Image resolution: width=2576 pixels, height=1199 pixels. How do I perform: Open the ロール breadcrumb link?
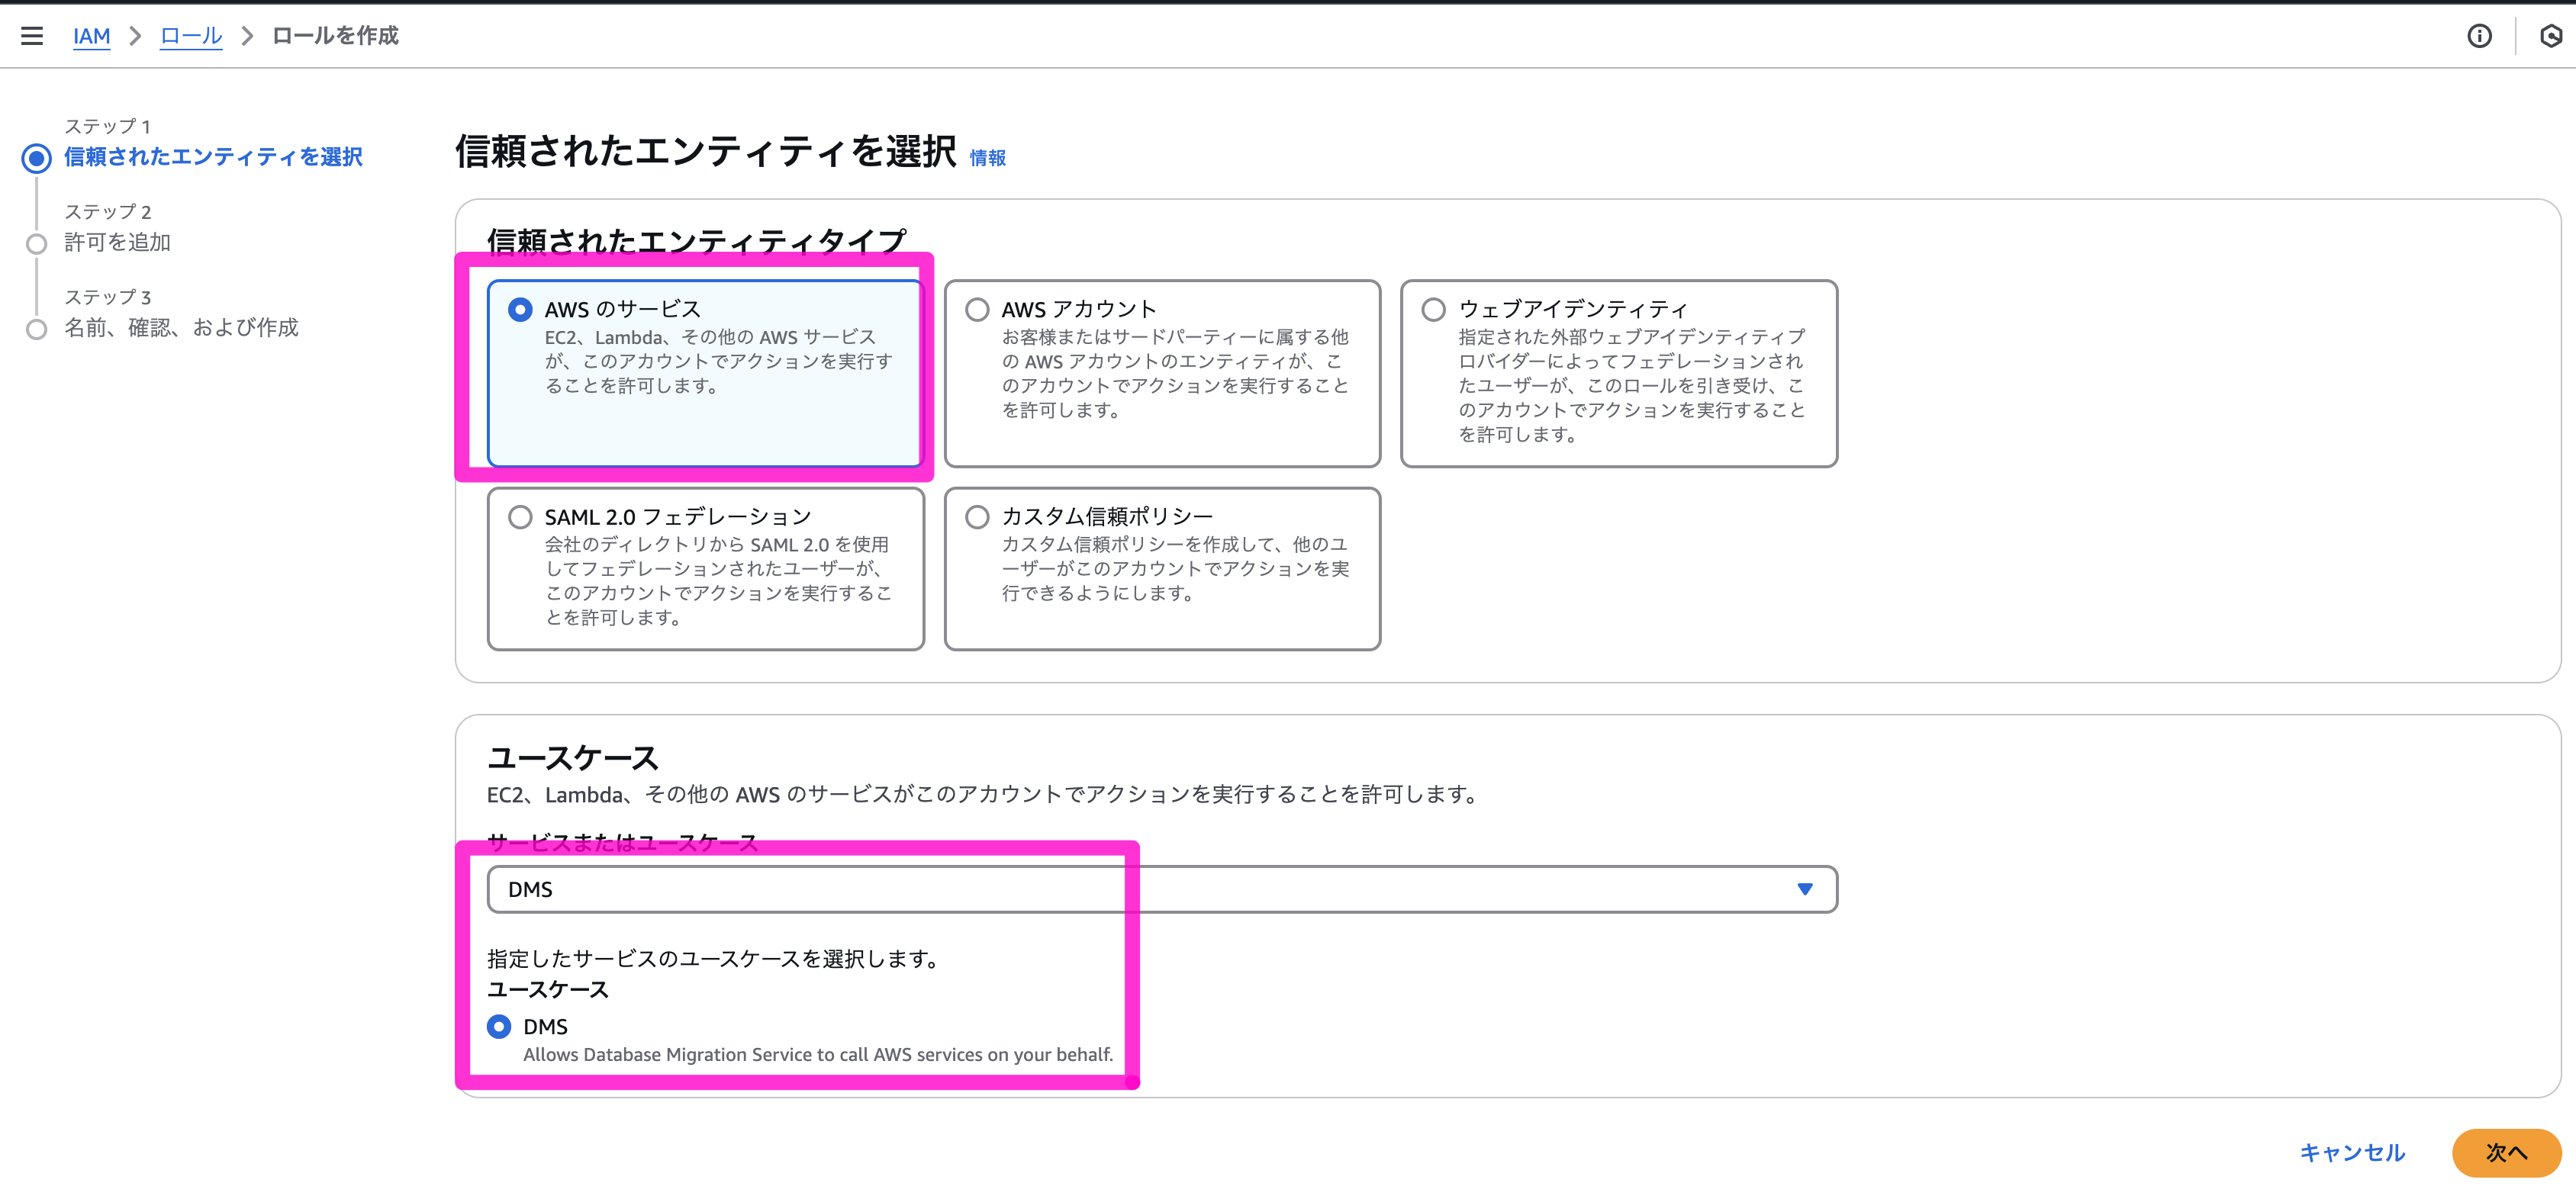[191, 36]
